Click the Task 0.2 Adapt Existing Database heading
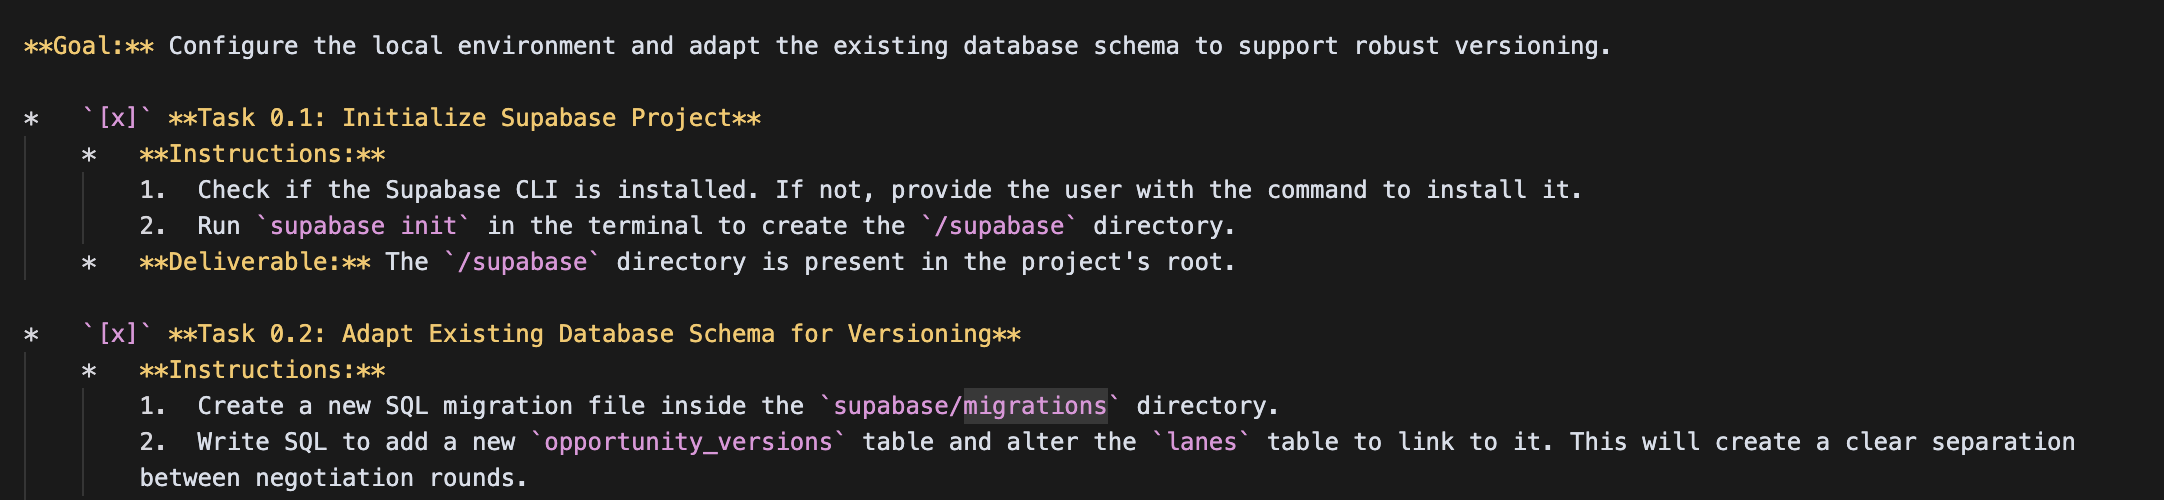Screen dimensions: 2164x500 click(595, 334)
